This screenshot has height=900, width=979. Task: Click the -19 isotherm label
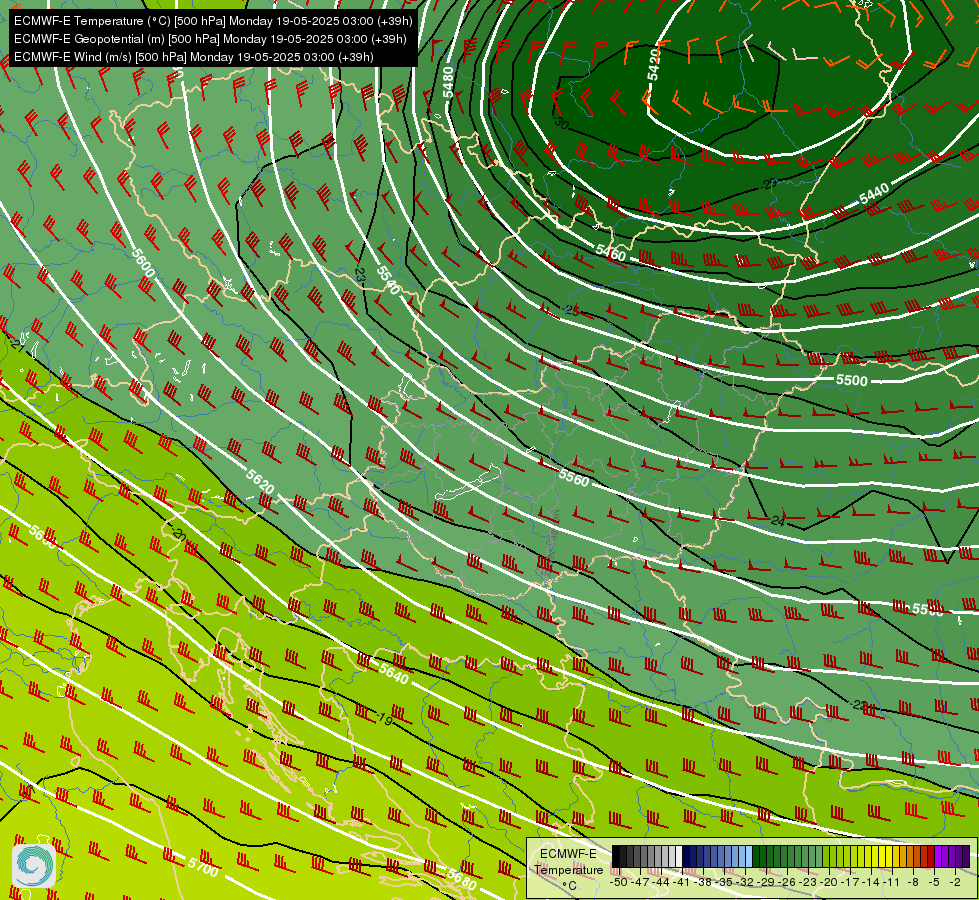click(385, 720)
